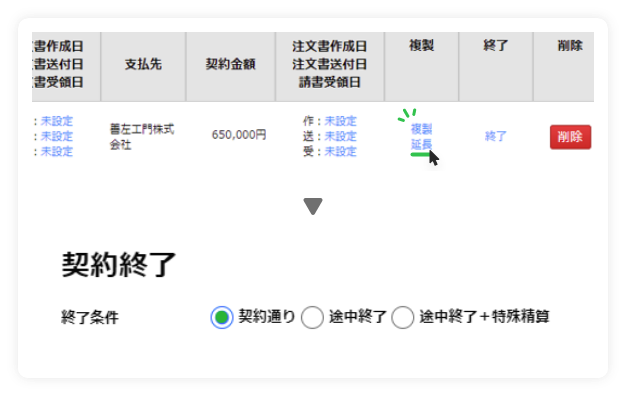Click the 終了条件 label

point(90,318)
